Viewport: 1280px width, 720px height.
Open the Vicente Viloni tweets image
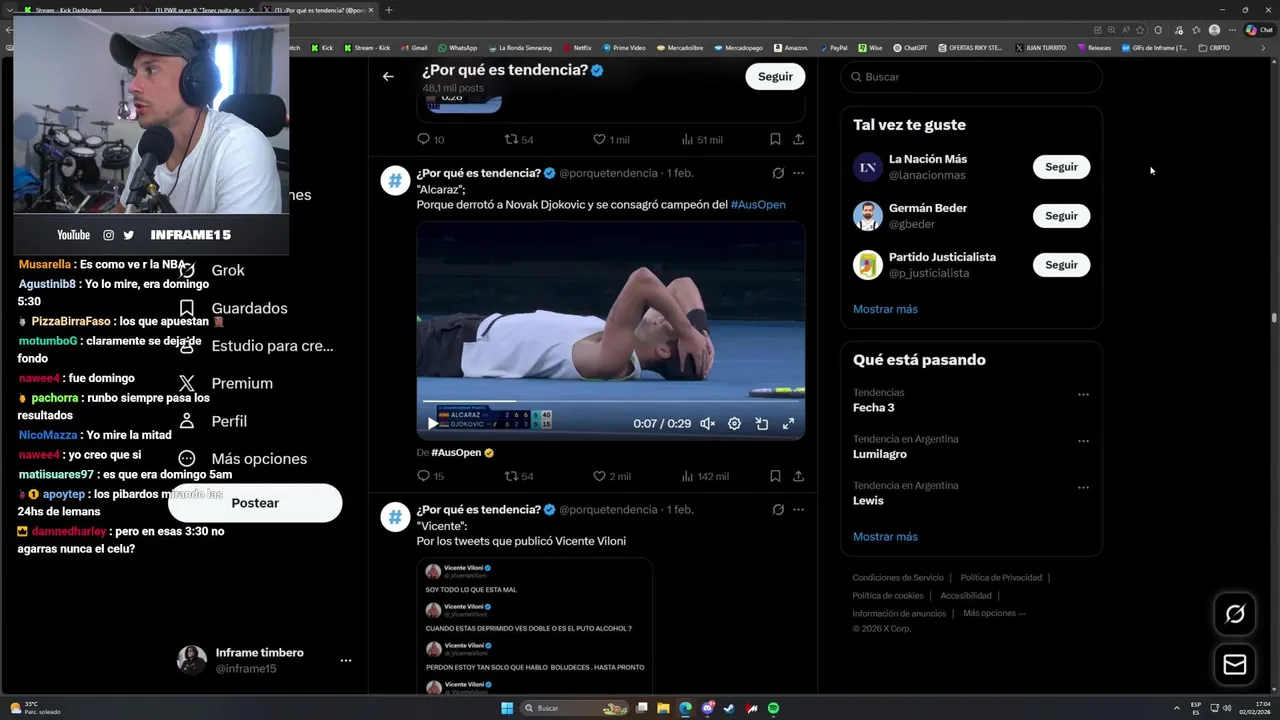pos(535,628)
